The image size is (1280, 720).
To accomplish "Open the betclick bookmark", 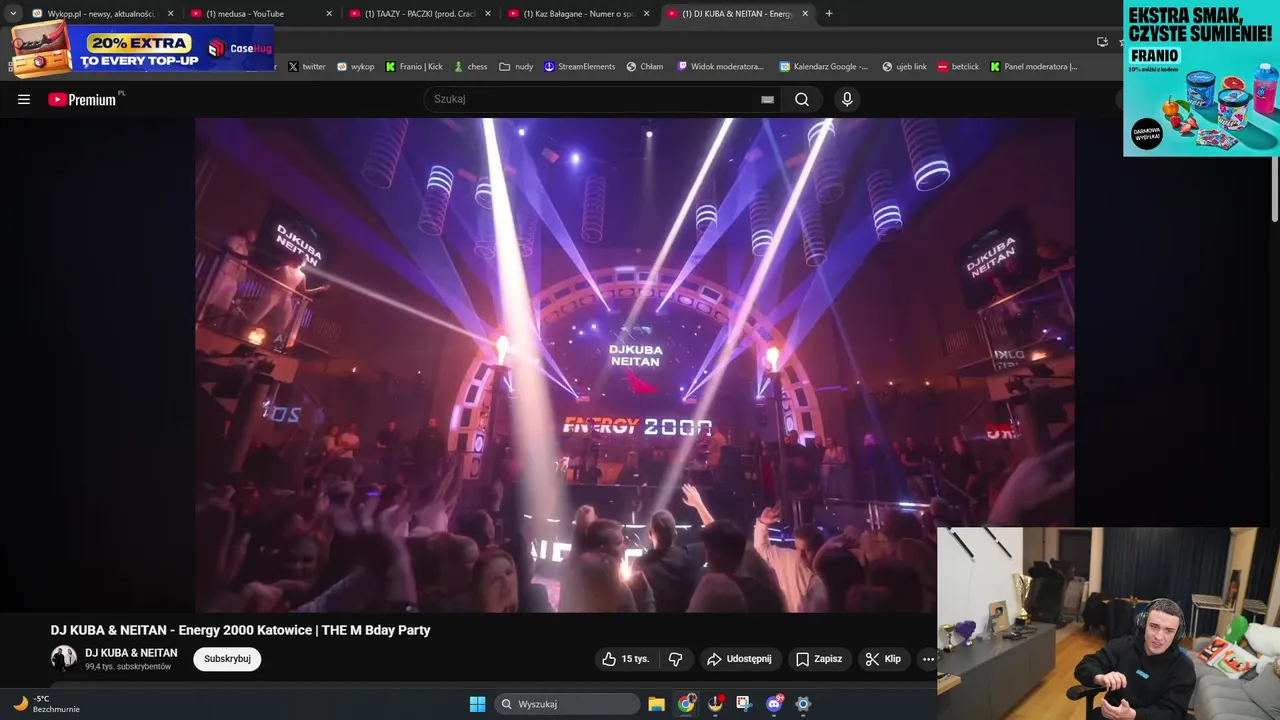I will tap(958, 67).
